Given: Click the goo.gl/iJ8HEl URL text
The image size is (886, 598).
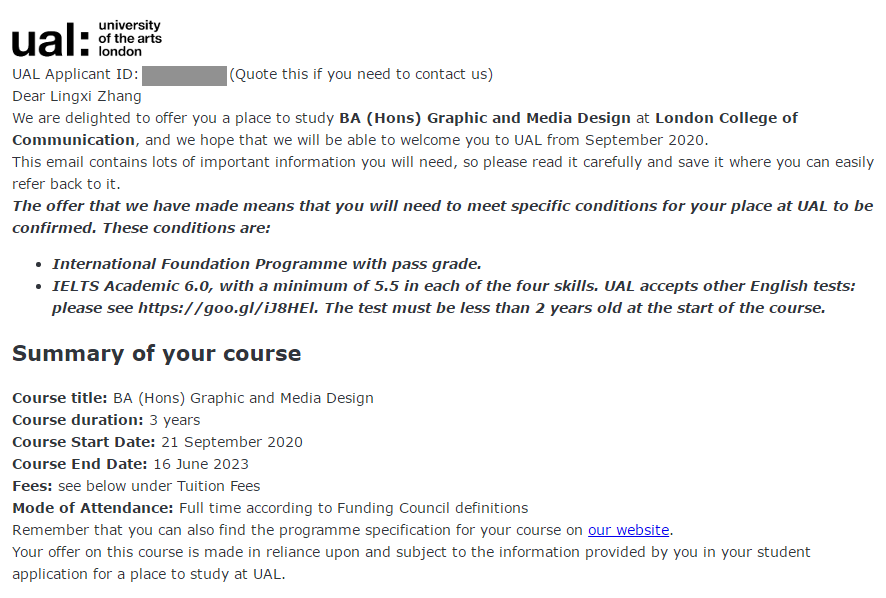Looking at the screenshot, I should coord(228,308).
